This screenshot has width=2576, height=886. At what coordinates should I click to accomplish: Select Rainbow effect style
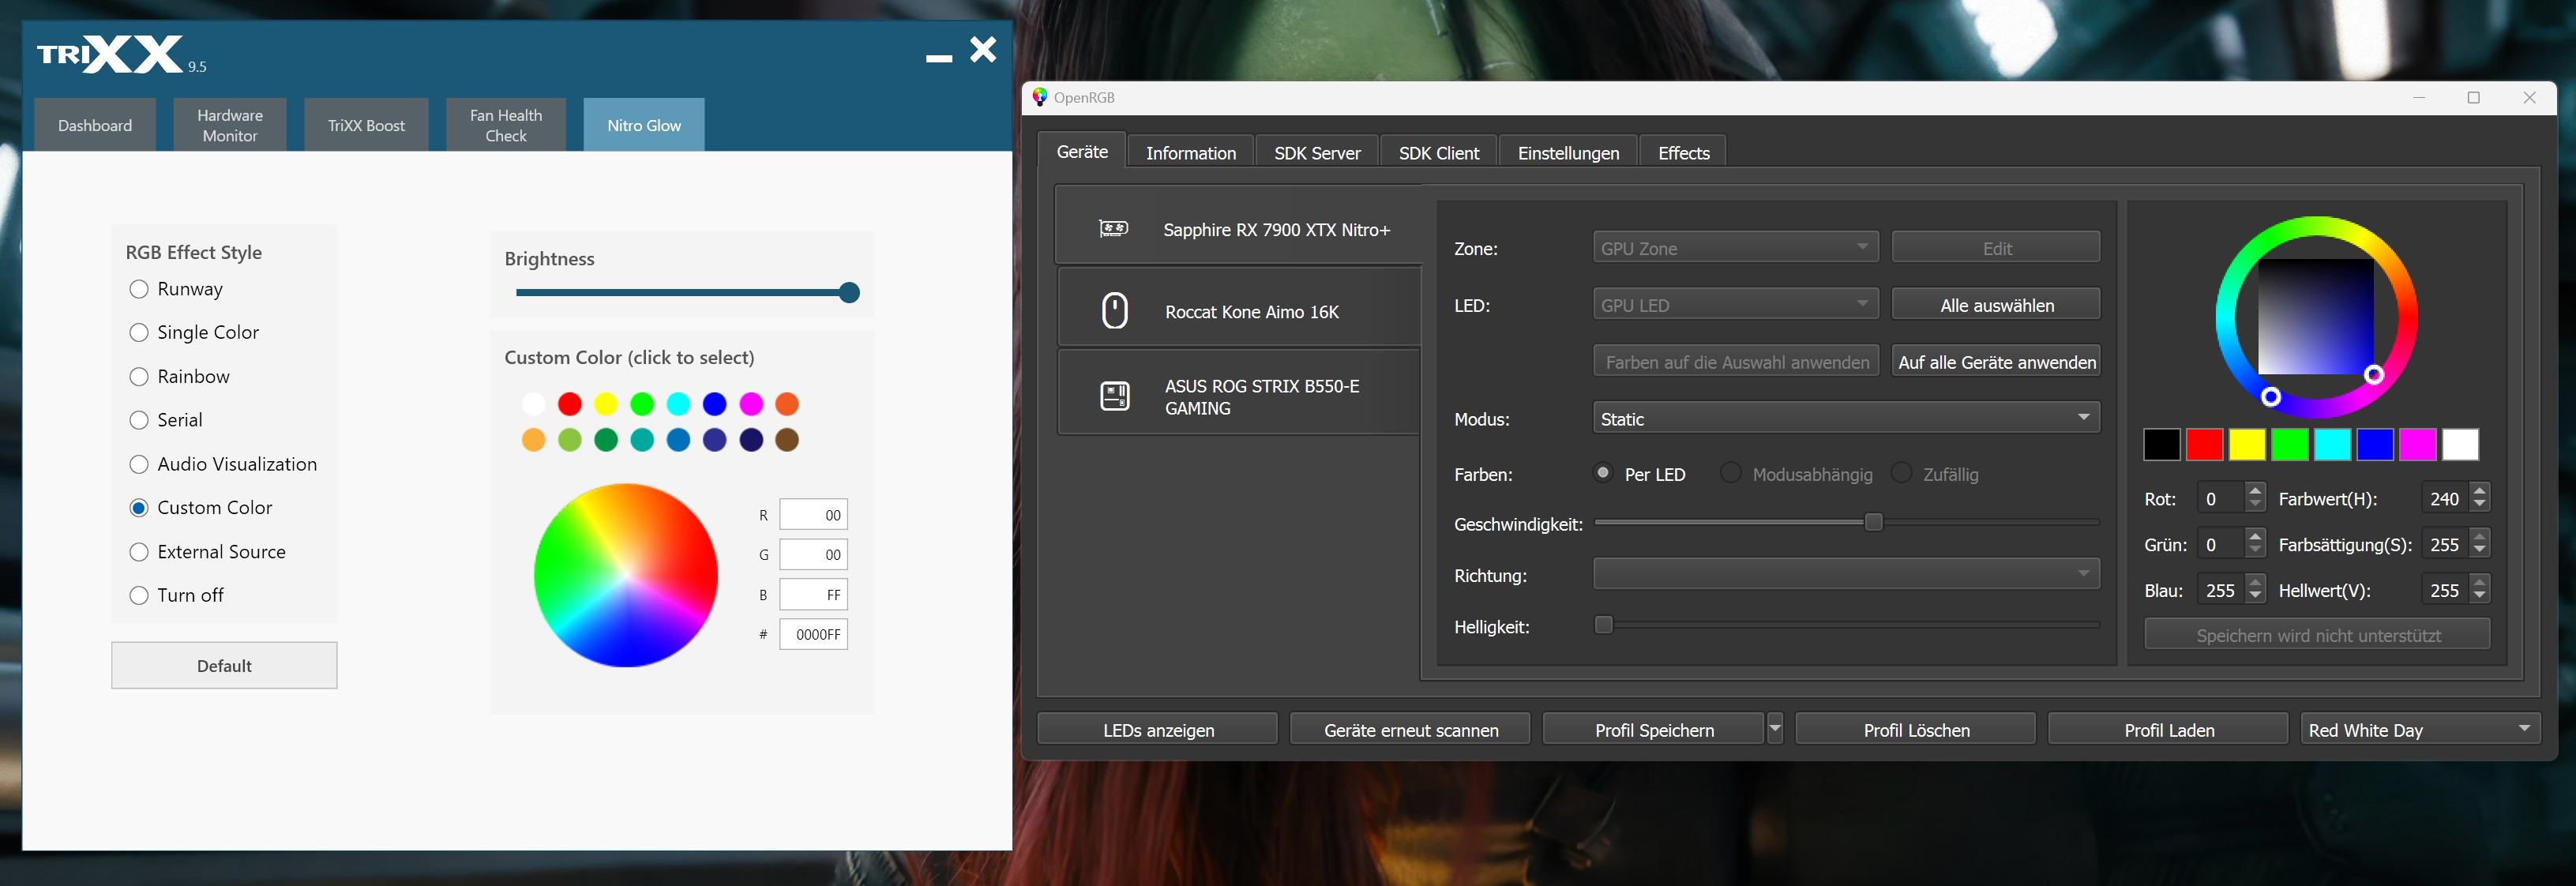pyautogui.click(x=139, y=376)
